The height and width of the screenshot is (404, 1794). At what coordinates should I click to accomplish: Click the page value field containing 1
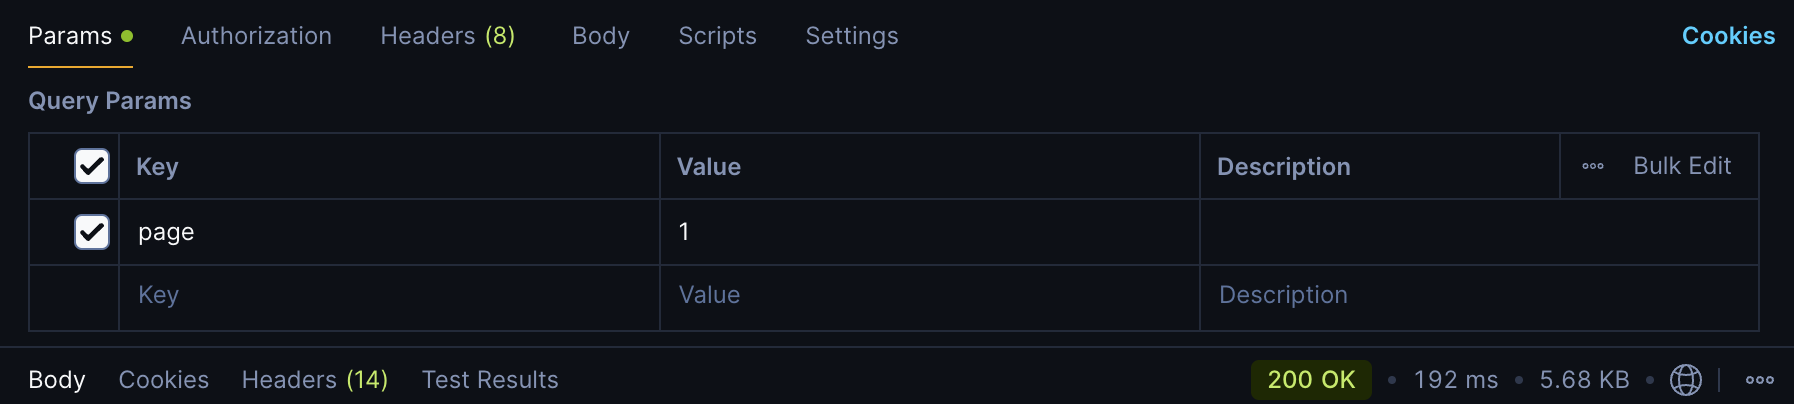(x=928, y=232)
